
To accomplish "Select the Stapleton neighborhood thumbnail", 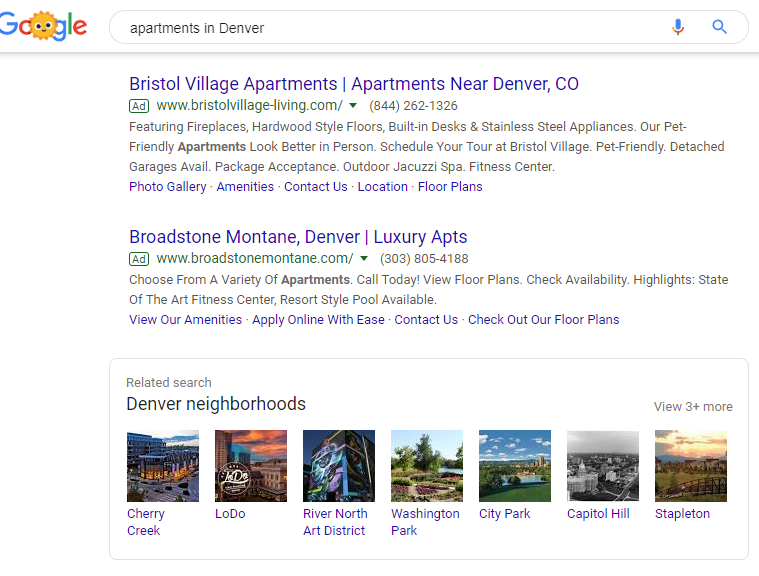I will pyautogui.click(x=691, y=466).
